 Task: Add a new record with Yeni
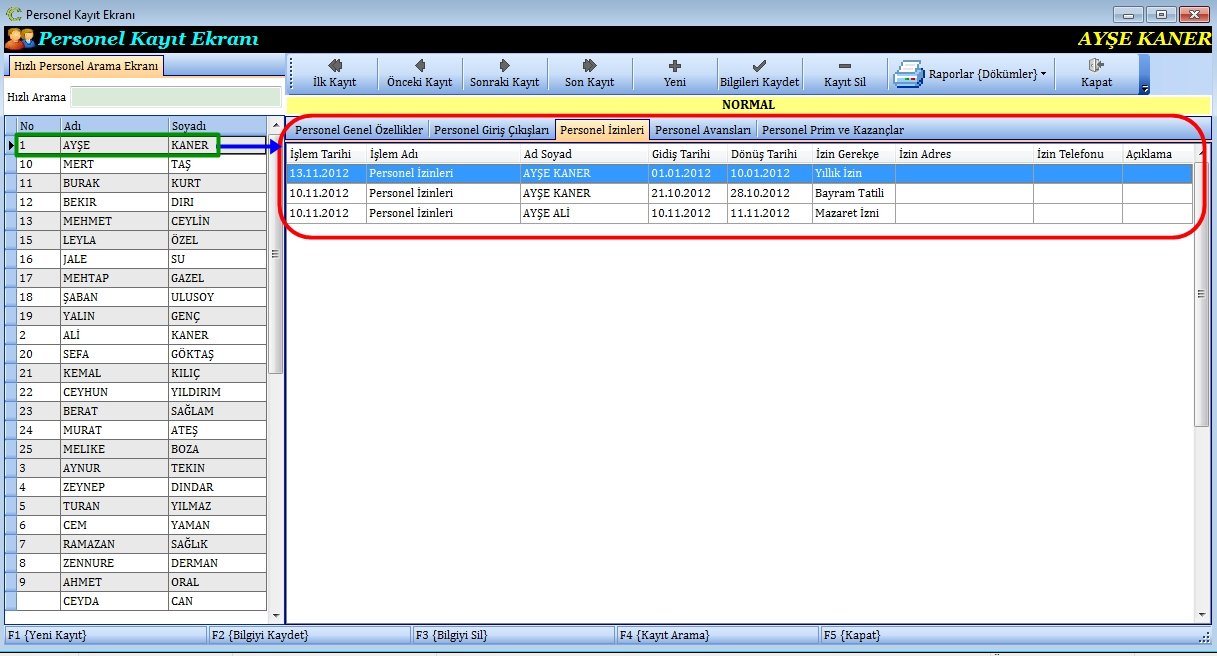tap(675, 73)
